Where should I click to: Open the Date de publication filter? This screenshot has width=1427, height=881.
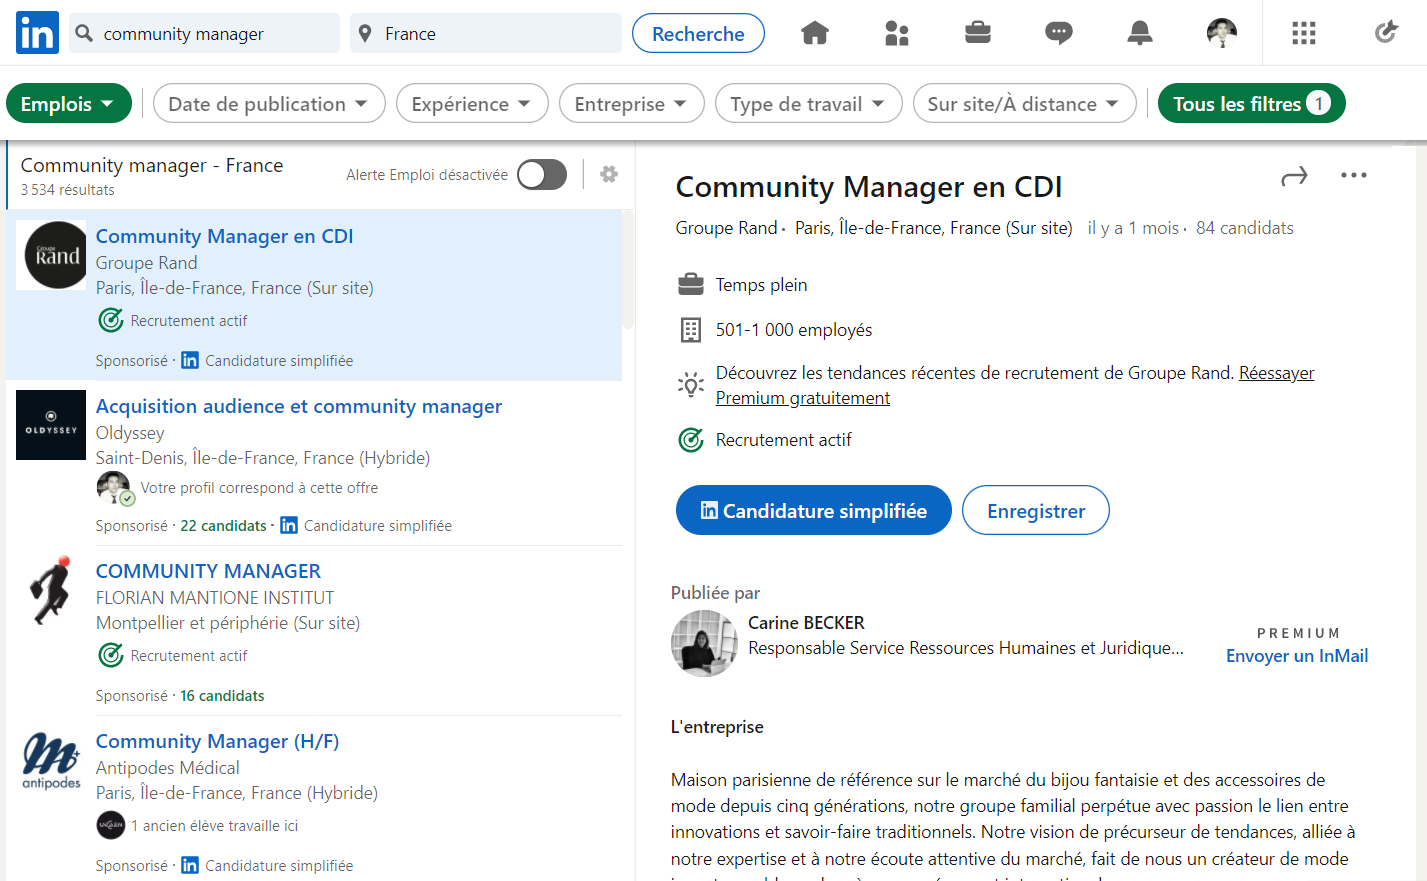pyautogui.click(x=269, y=103)
